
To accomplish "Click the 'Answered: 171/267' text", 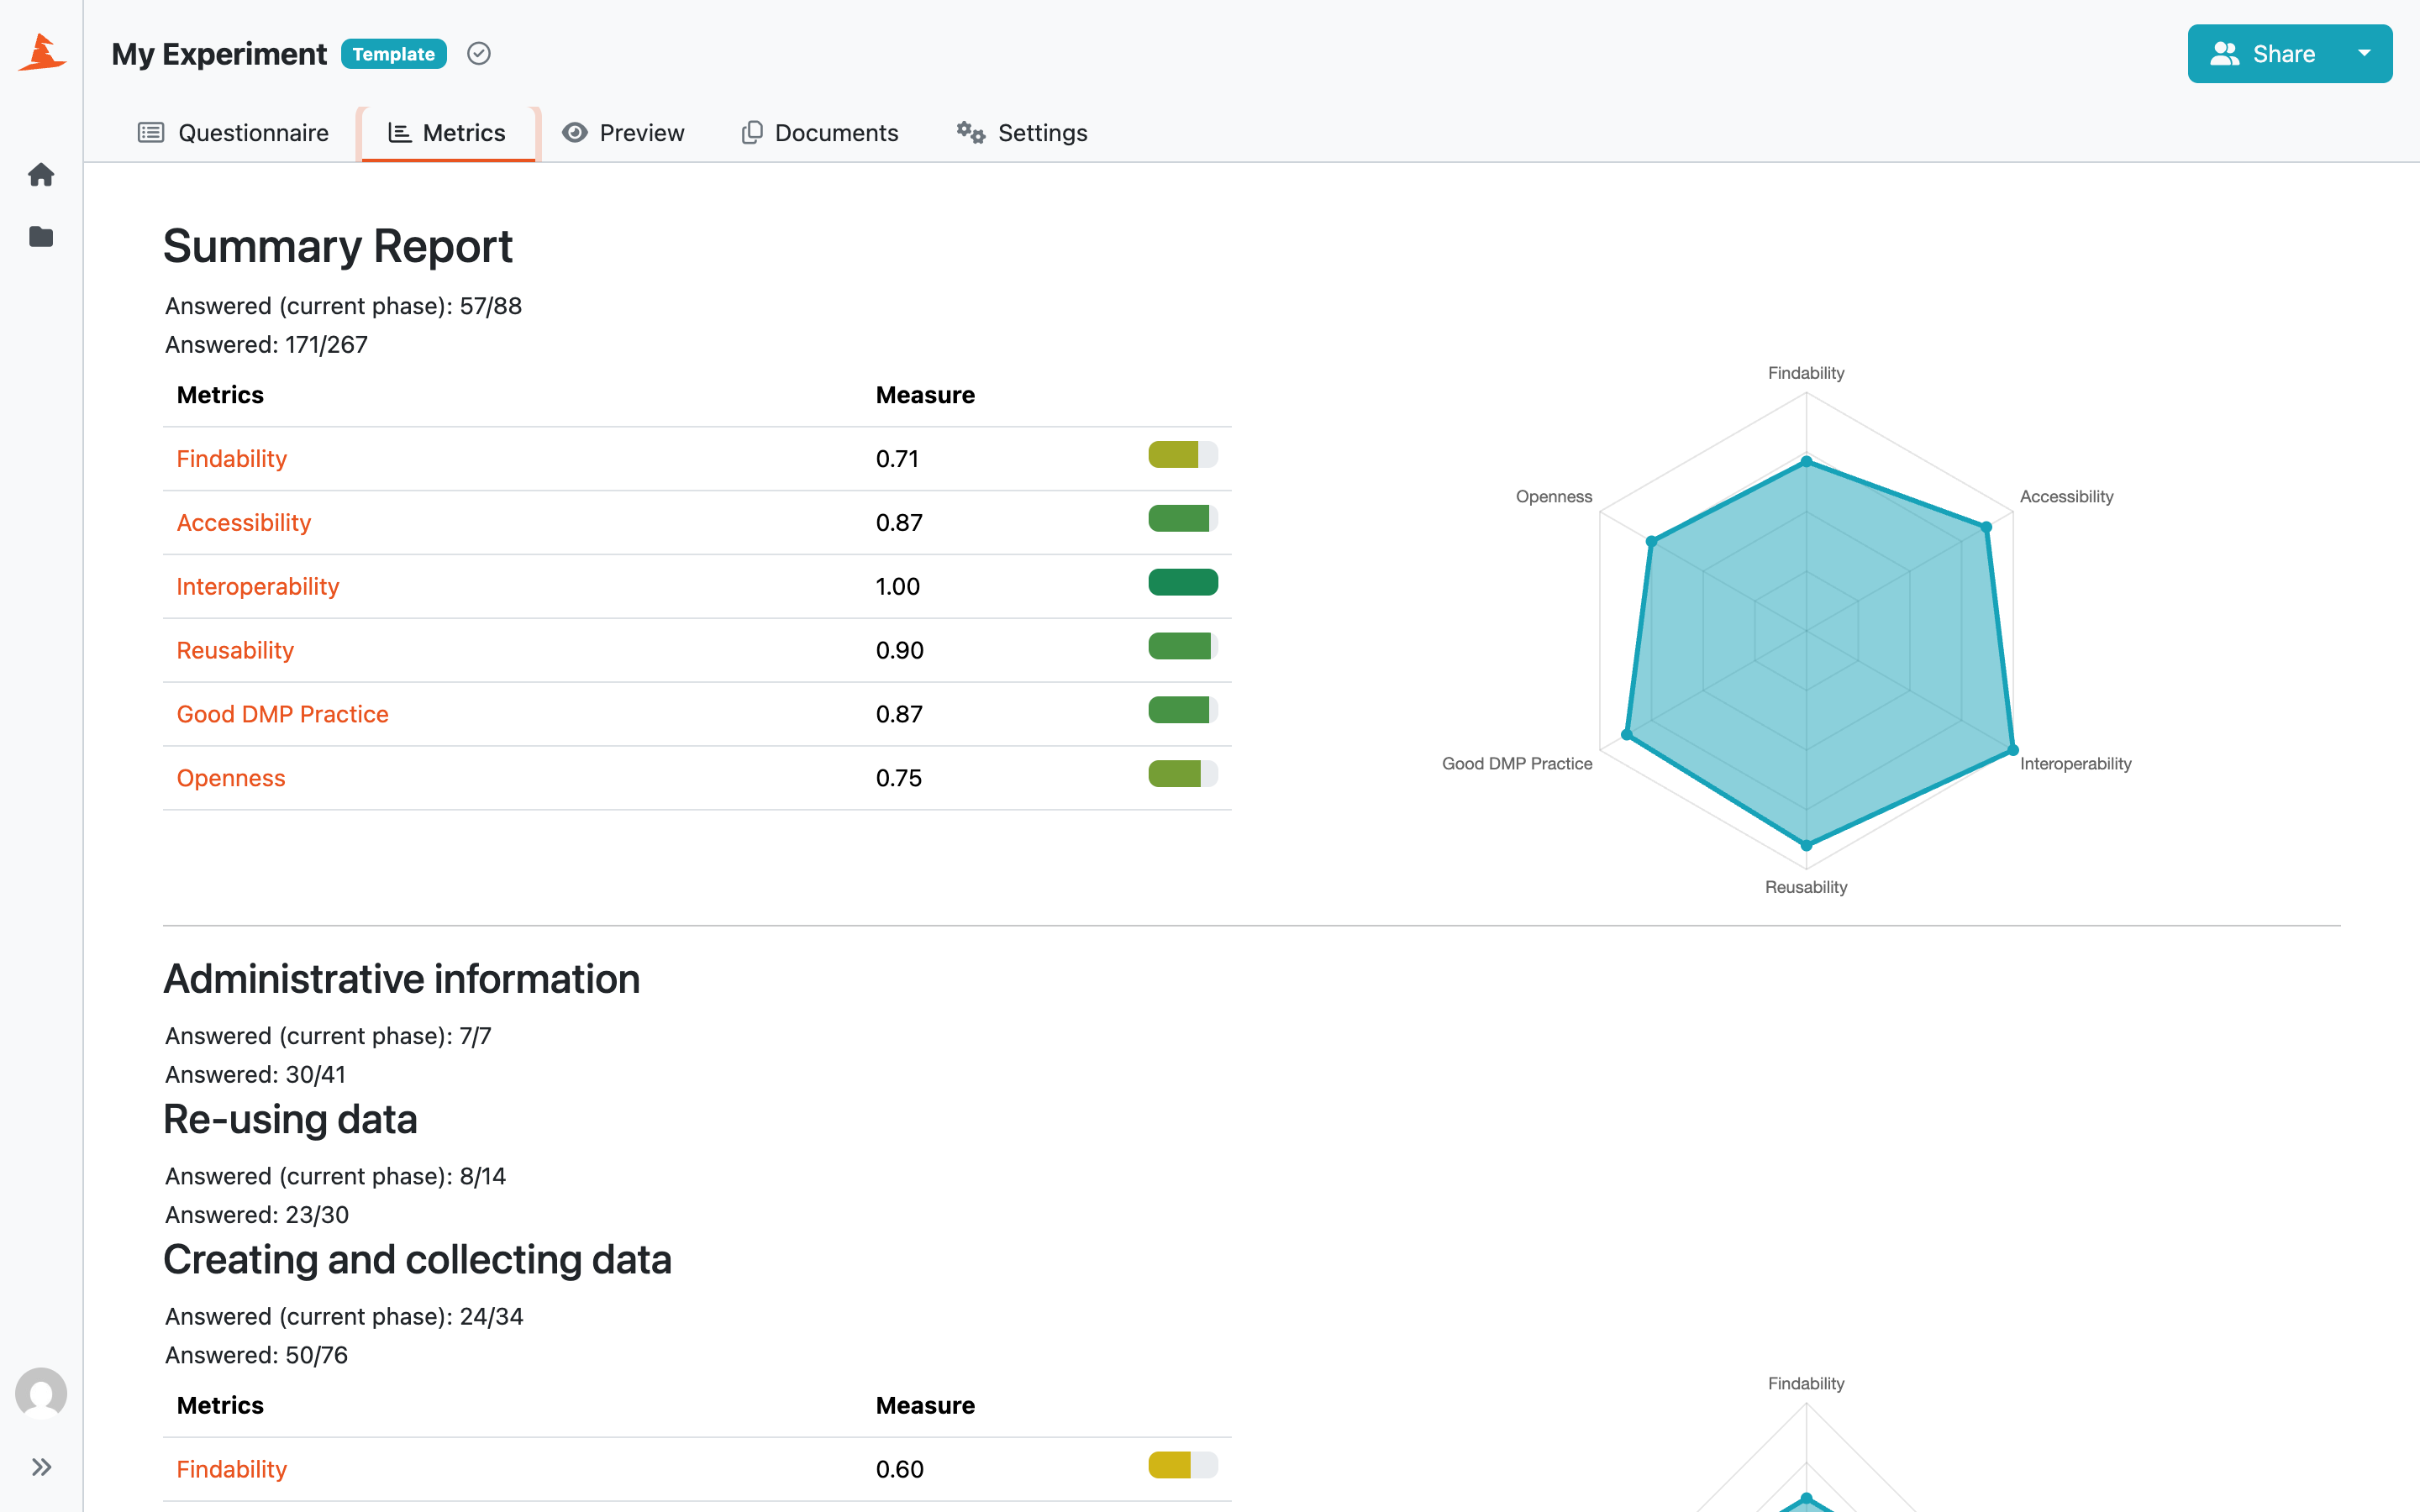I will (x=266, y=345).
